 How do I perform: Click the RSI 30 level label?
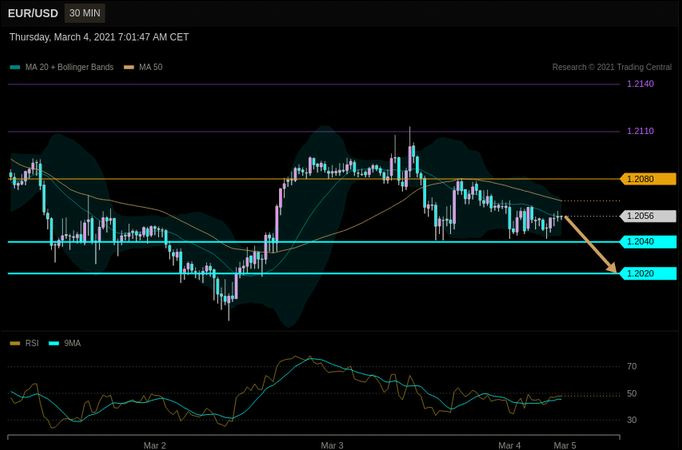pyautogui.click(x=632, y=420)
